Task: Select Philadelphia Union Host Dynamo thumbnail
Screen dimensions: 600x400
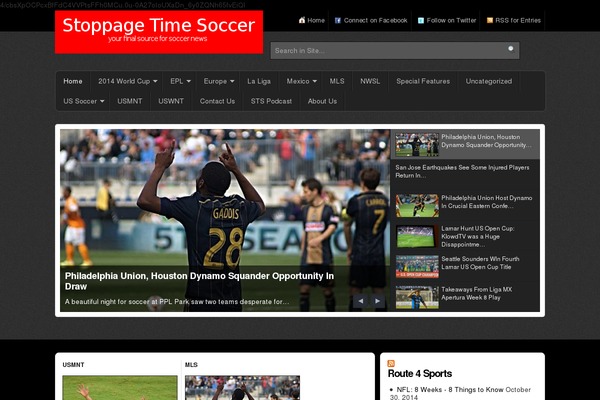Action: 417,206
